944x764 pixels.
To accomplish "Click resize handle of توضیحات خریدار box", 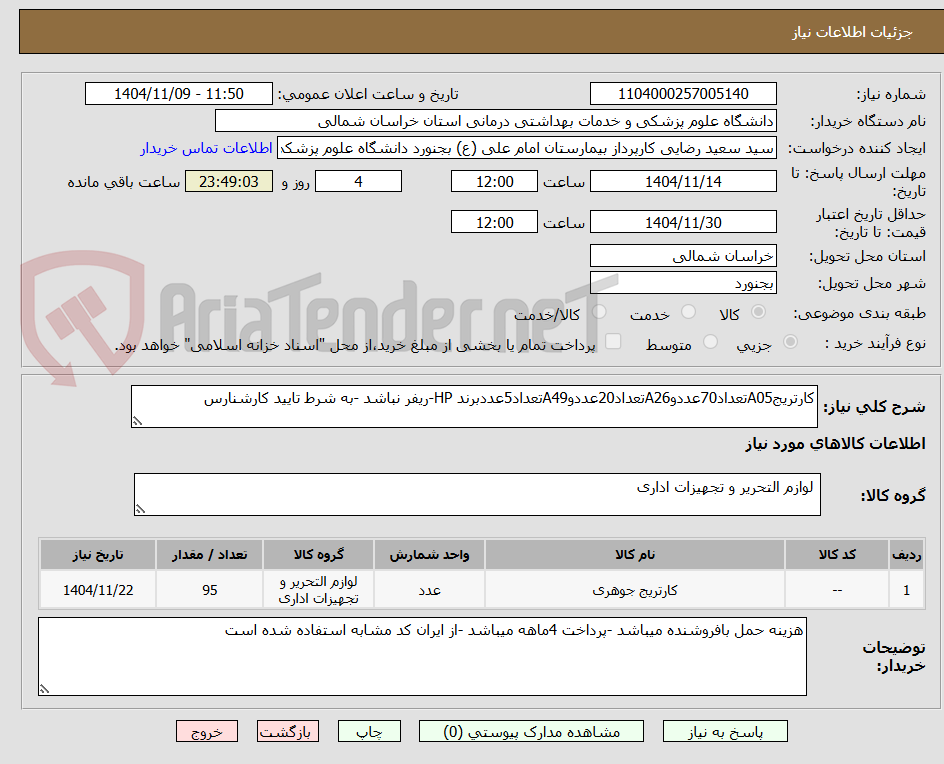I will point(44,689).
